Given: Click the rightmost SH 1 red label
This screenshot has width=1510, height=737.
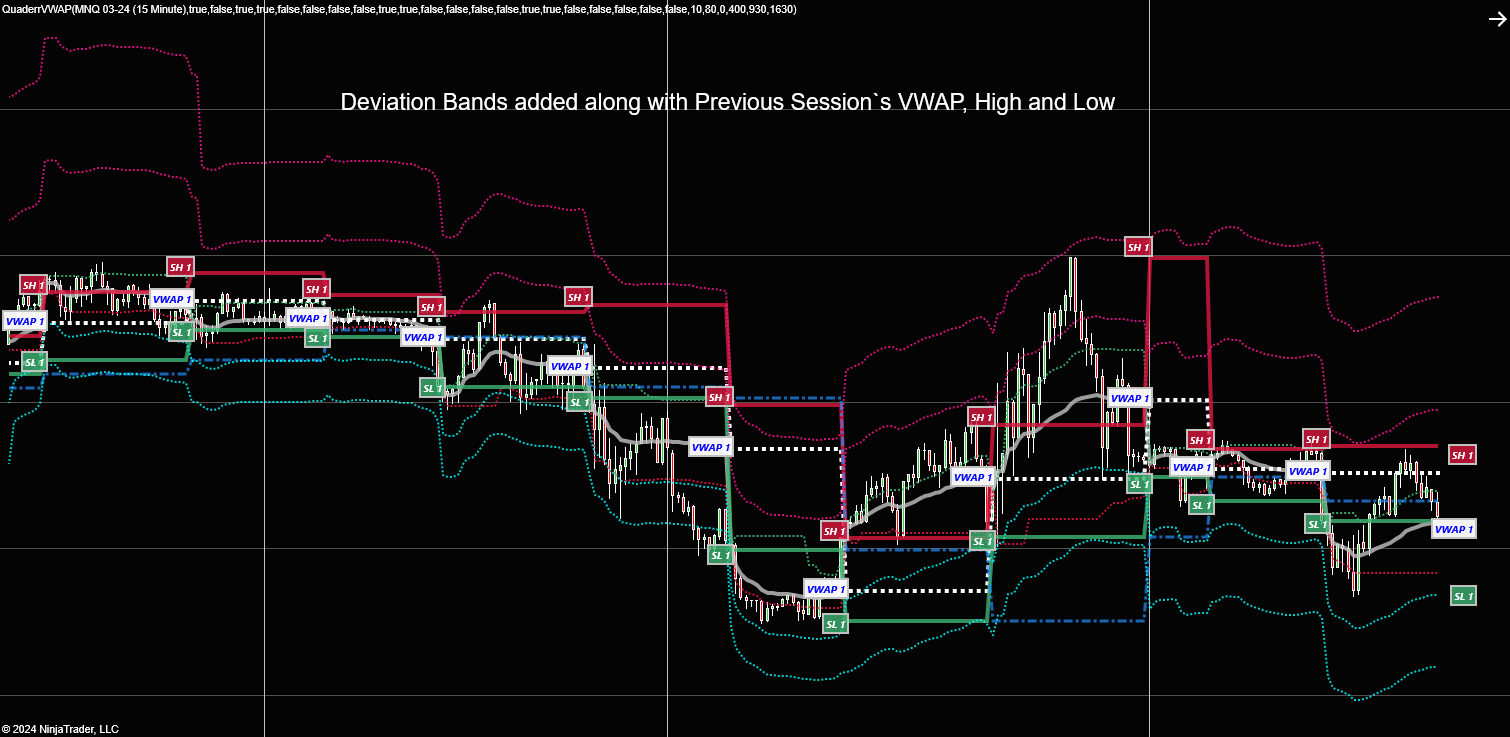Looking at the screenshot, I should (1462, 455).
